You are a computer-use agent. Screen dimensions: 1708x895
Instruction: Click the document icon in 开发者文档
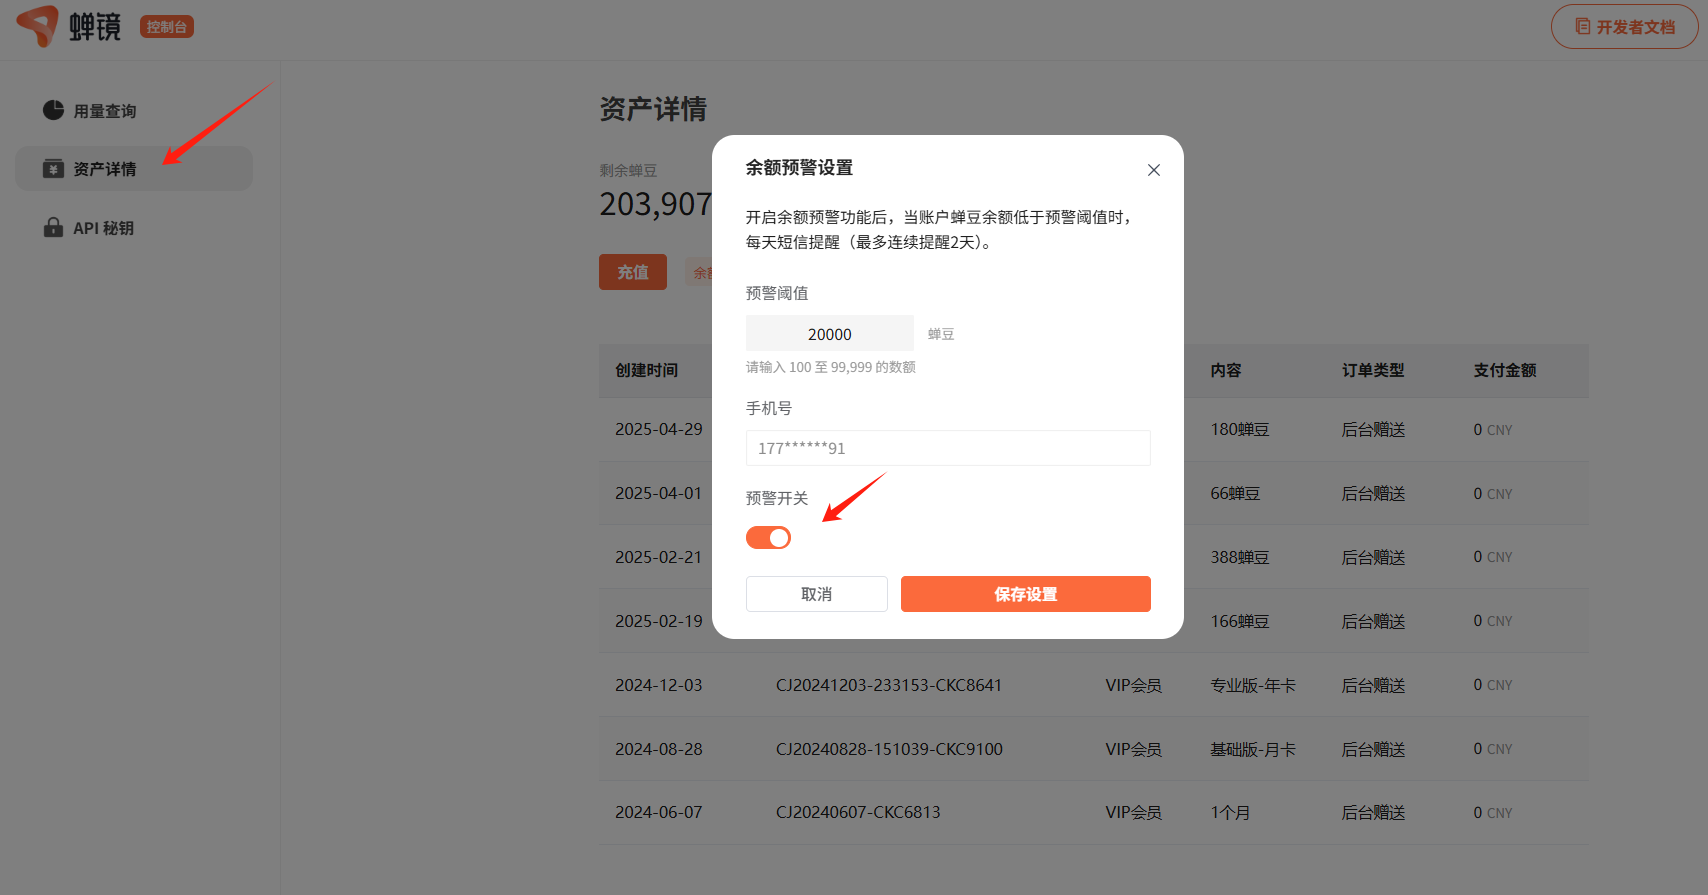[1582, 27]
